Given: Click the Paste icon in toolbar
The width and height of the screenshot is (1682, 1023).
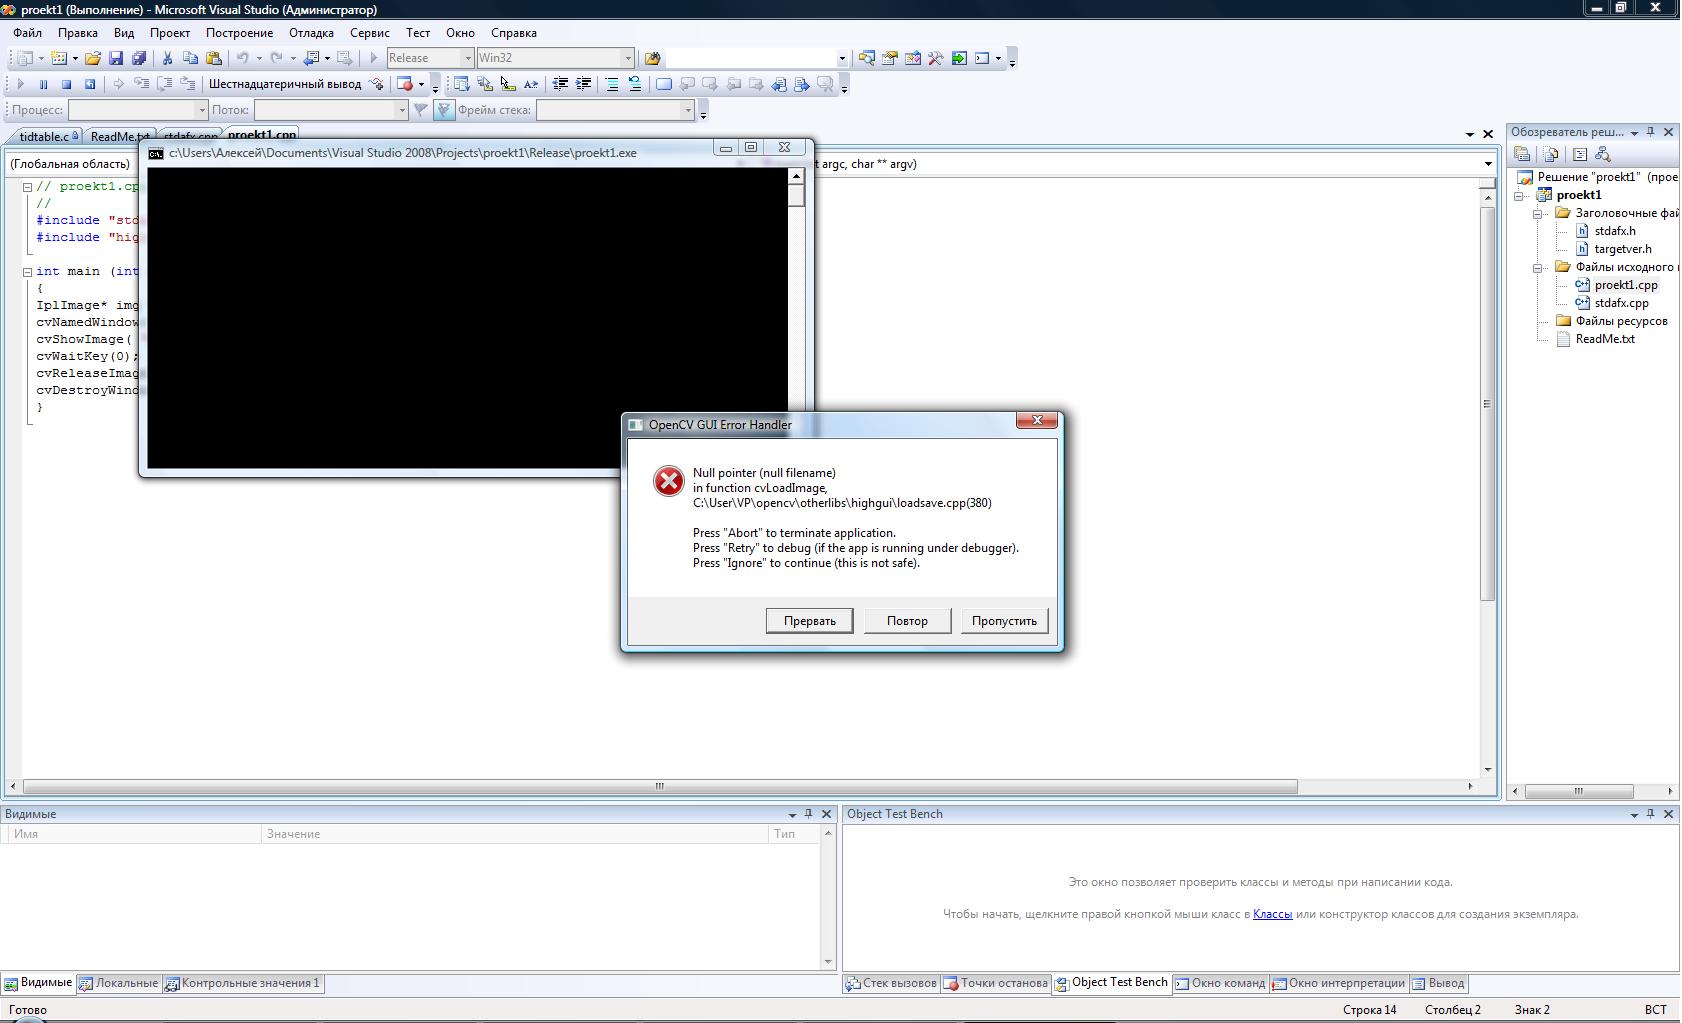Looking at the screenshot, I should [x=213, y=58].
